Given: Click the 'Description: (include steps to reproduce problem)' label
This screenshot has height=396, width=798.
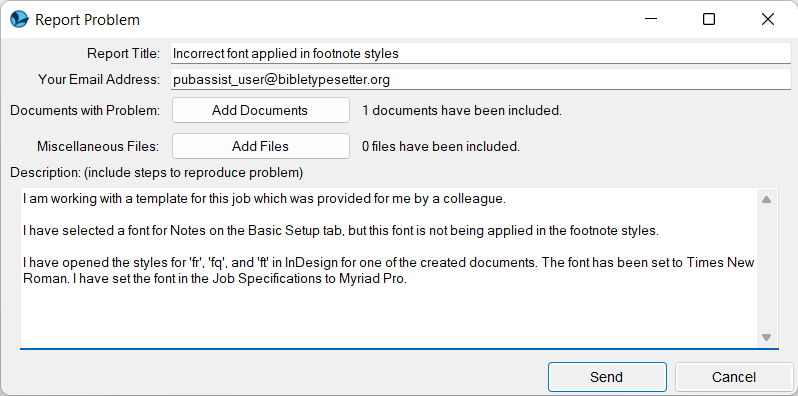Looking at the screenshot, I should pos(157,173).
